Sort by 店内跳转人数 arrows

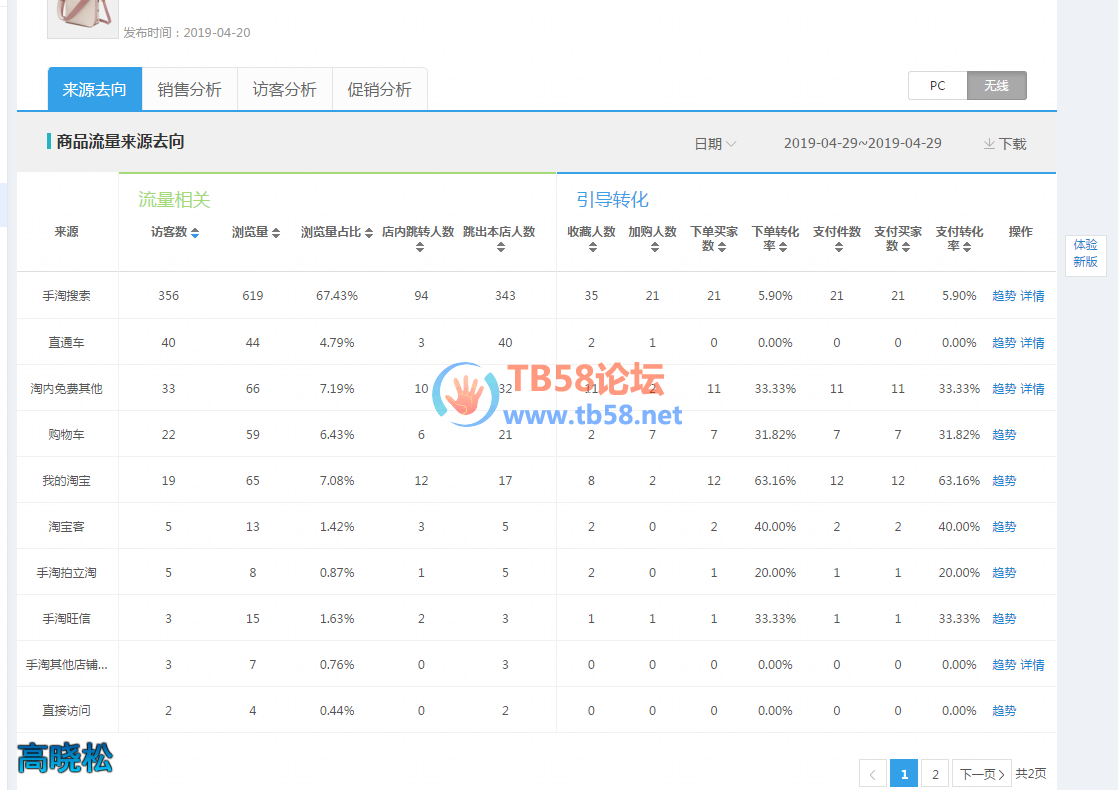[x=419, y=247]
